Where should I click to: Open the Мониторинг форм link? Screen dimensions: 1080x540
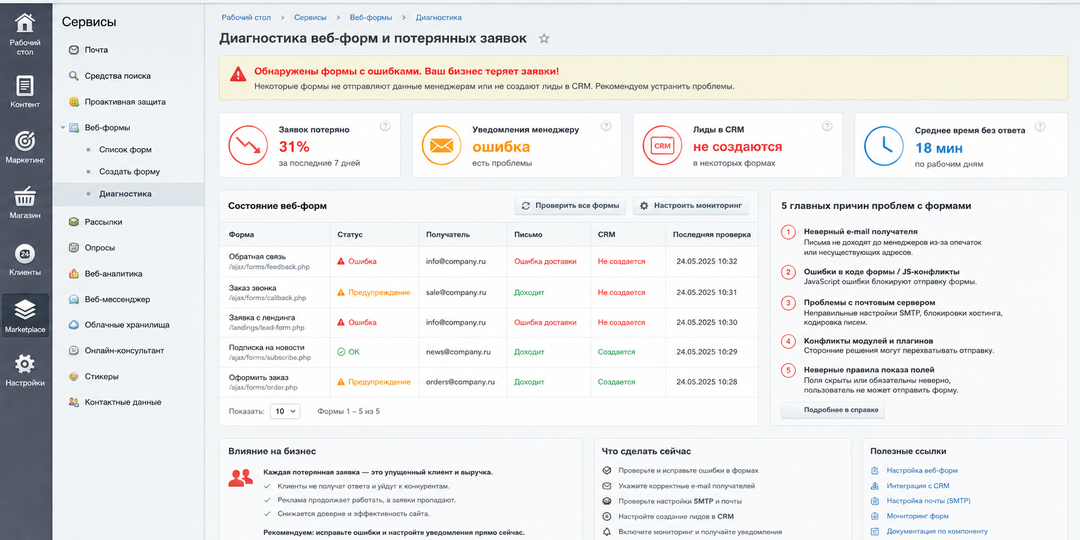(918, 516)
